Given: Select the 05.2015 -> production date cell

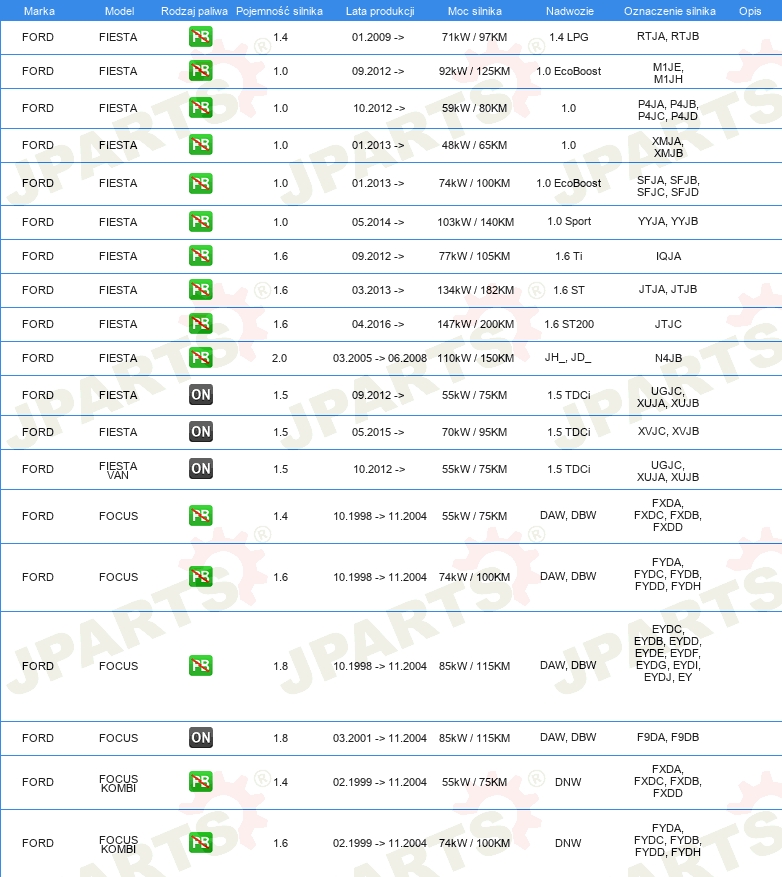Looking at the screenshot, I should tap(378, 432).
